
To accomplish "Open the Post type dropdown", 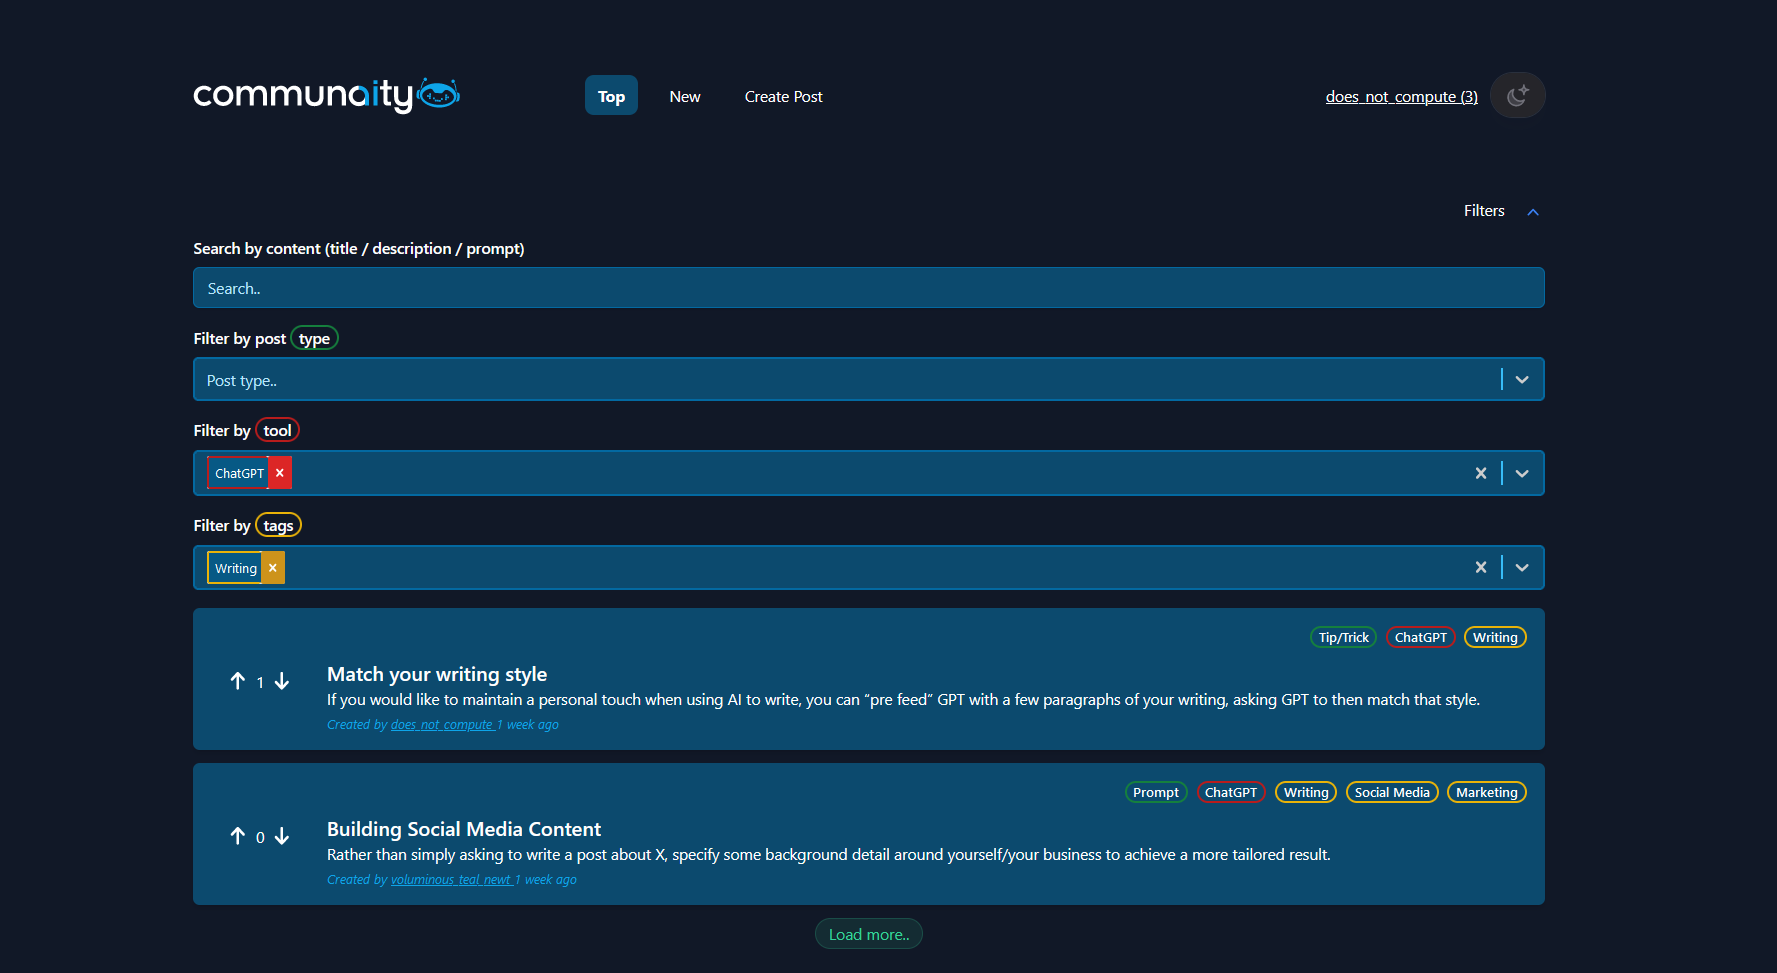I will (1522, 380).
